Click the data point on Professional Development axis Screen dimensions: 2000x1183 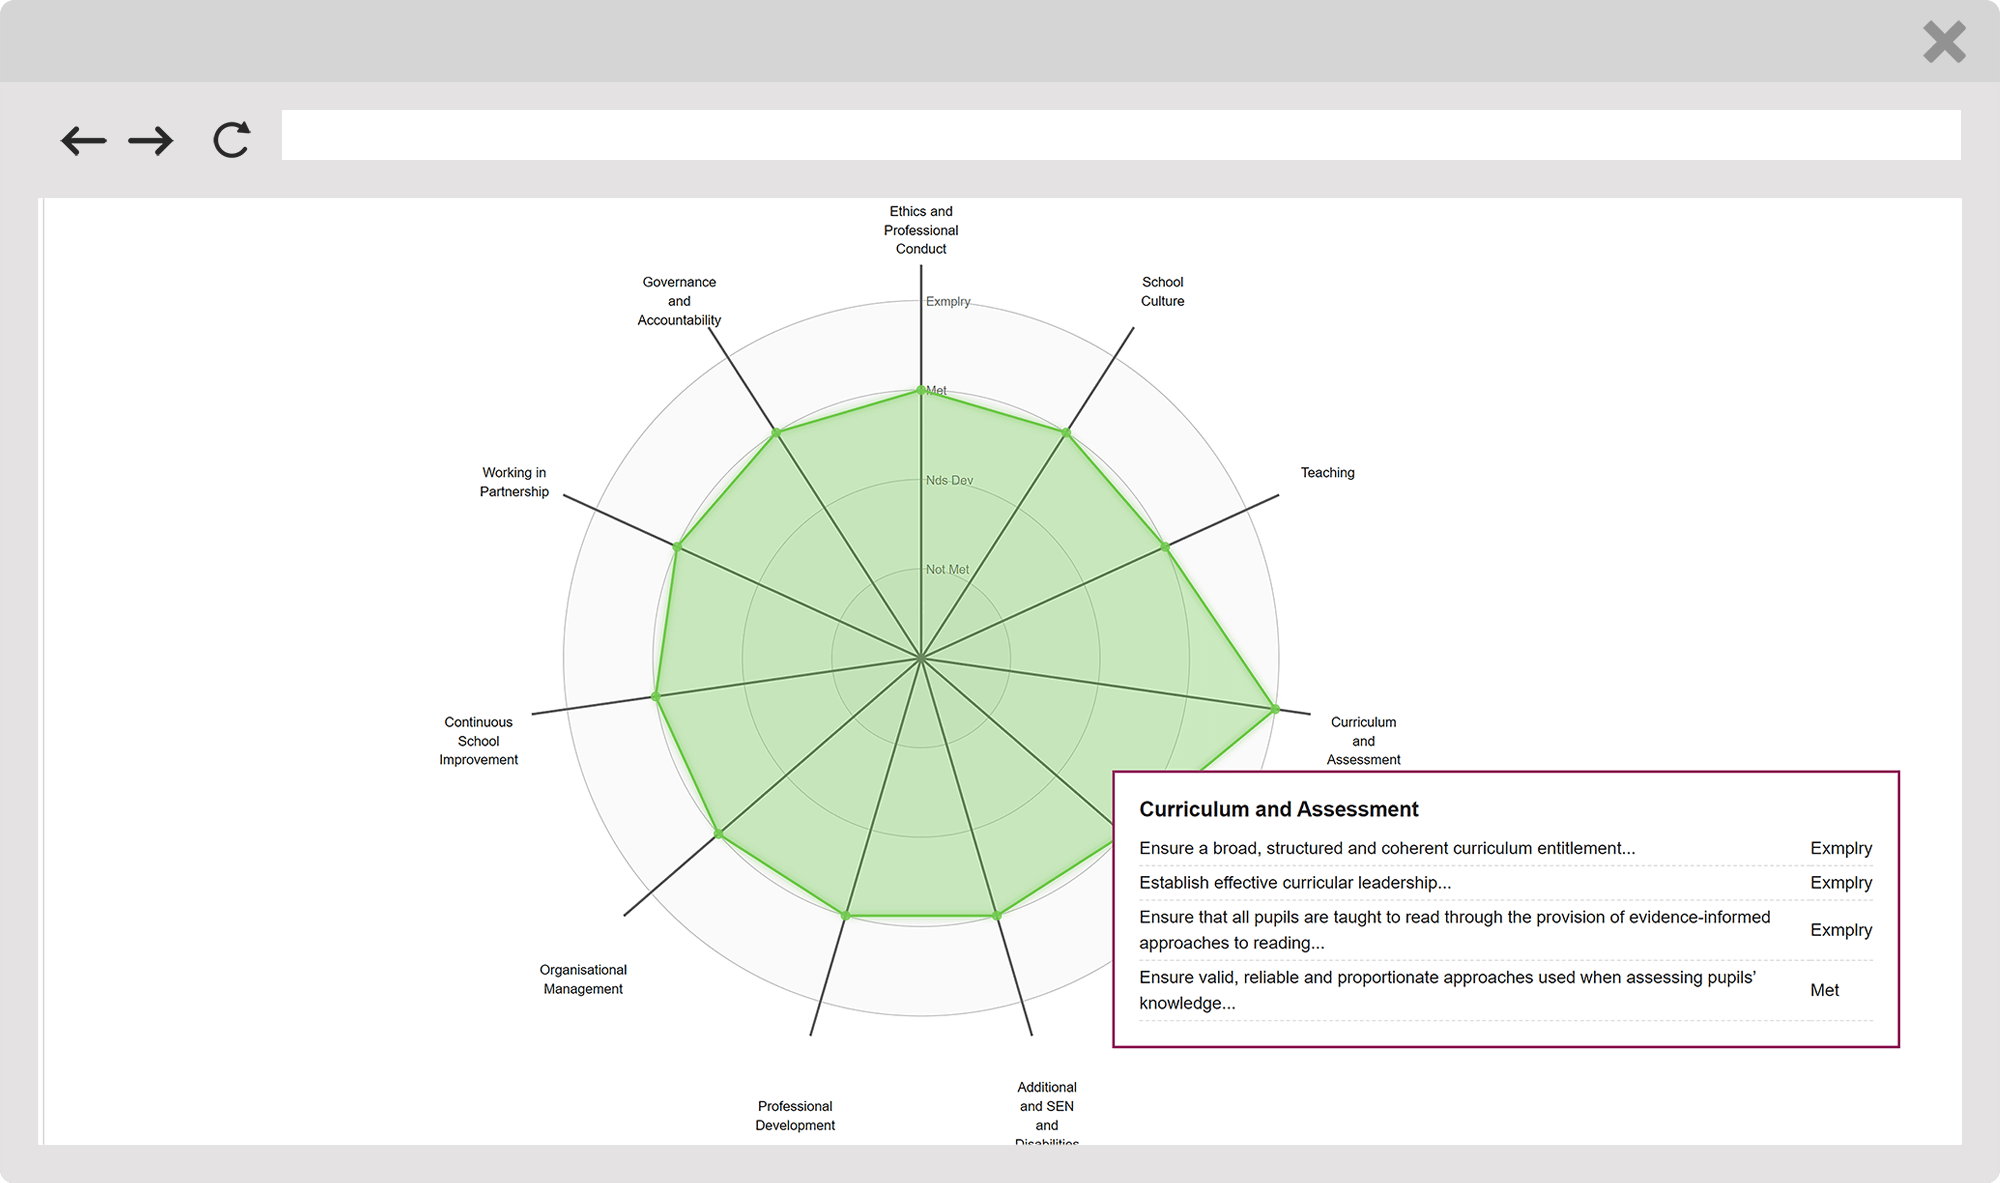(846, 915)
